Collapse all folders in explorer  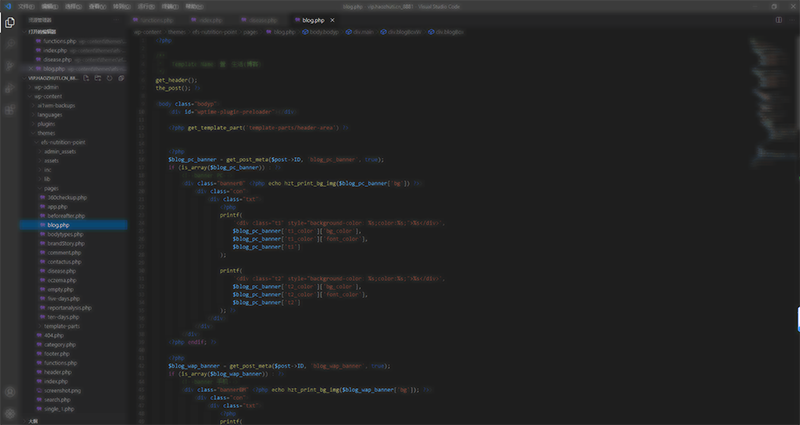[121, 78]
